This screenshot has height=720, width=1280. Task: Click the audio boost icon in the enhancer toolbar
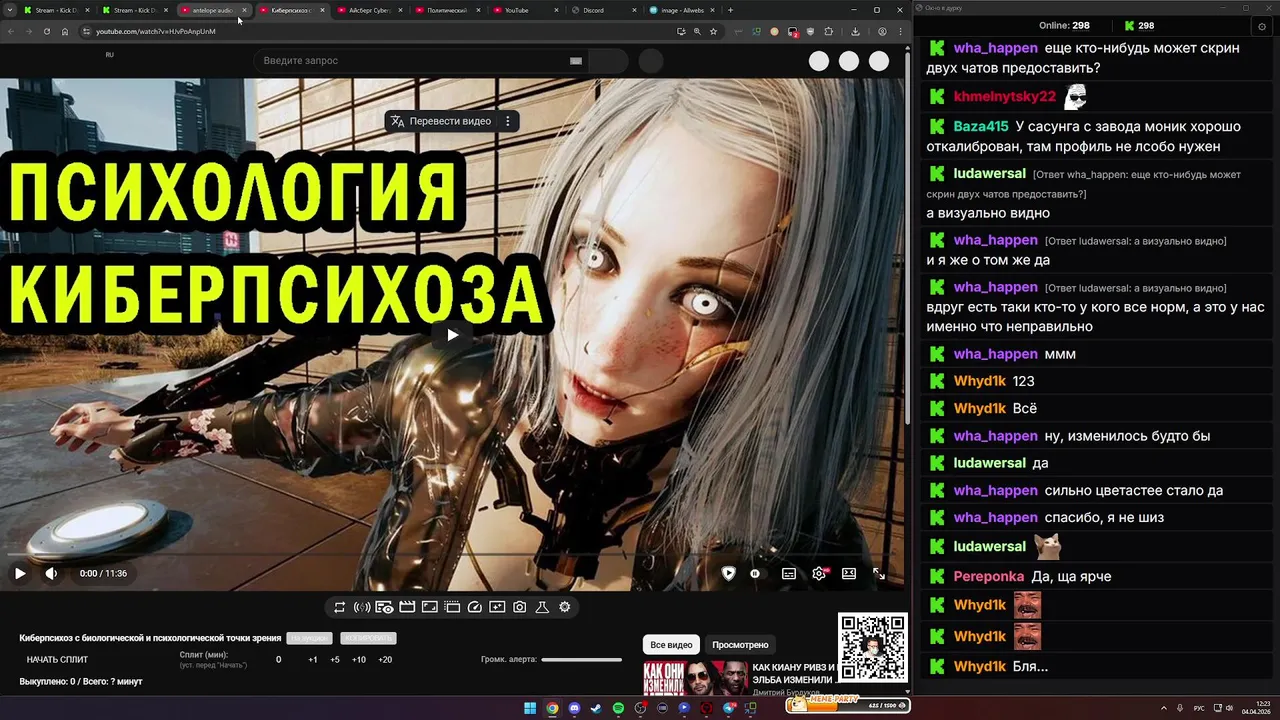click(362, 607)
